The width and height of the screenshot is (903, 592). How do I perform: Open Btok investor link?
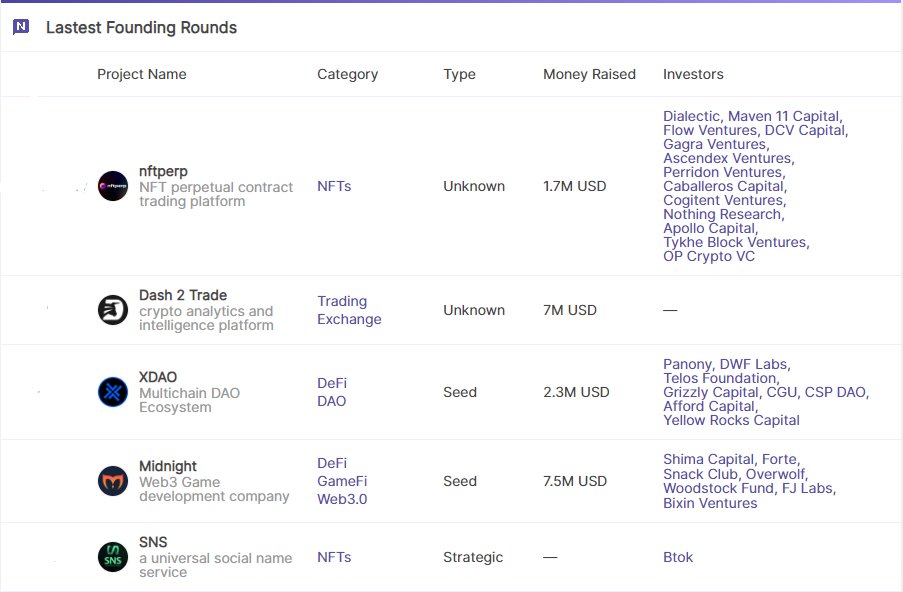(x=678, y=557)
